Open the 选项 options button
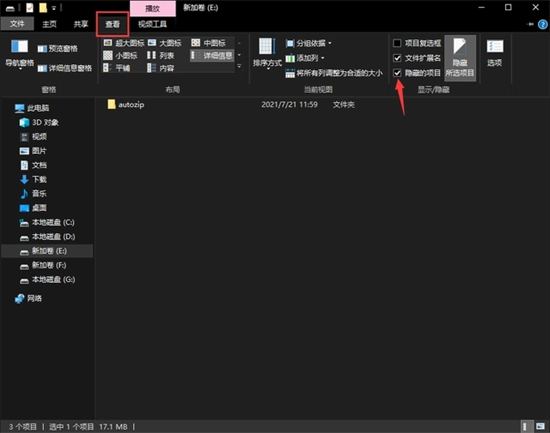550x433 pixels. pos(495,53)
